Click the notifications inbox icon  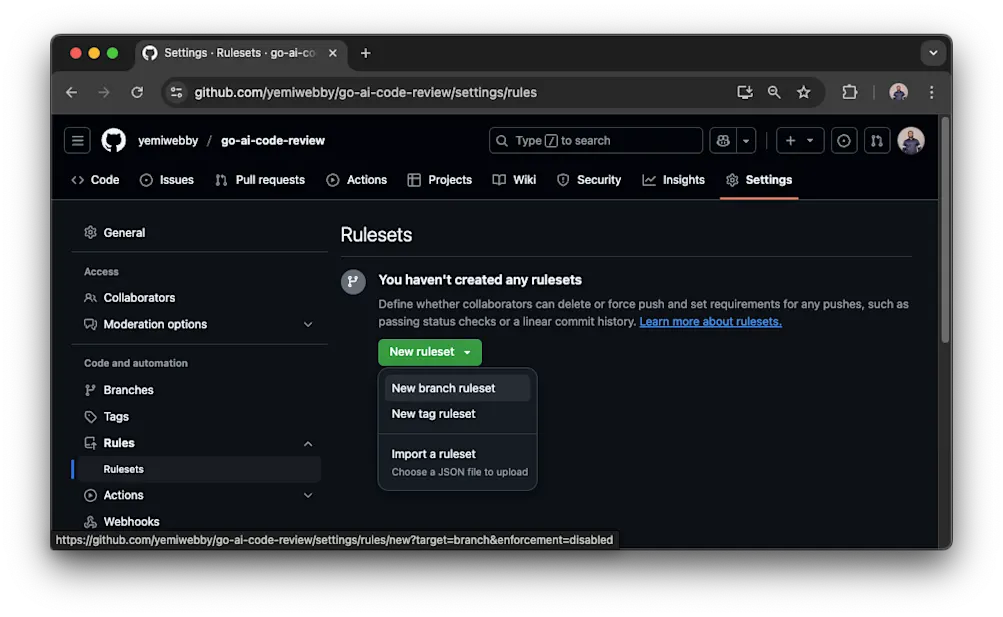click(x=843, y=140)
